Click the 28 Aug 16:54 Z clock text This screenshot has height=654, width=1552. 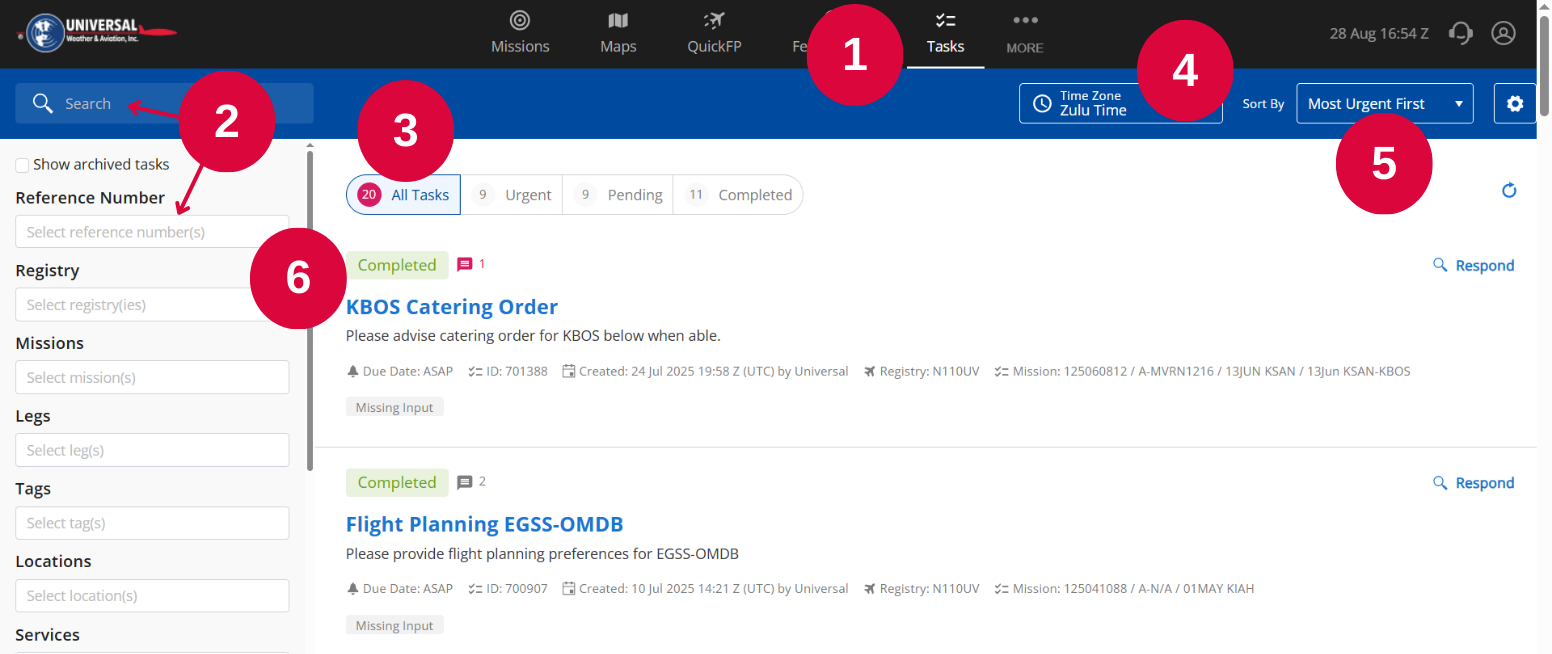1379,33
